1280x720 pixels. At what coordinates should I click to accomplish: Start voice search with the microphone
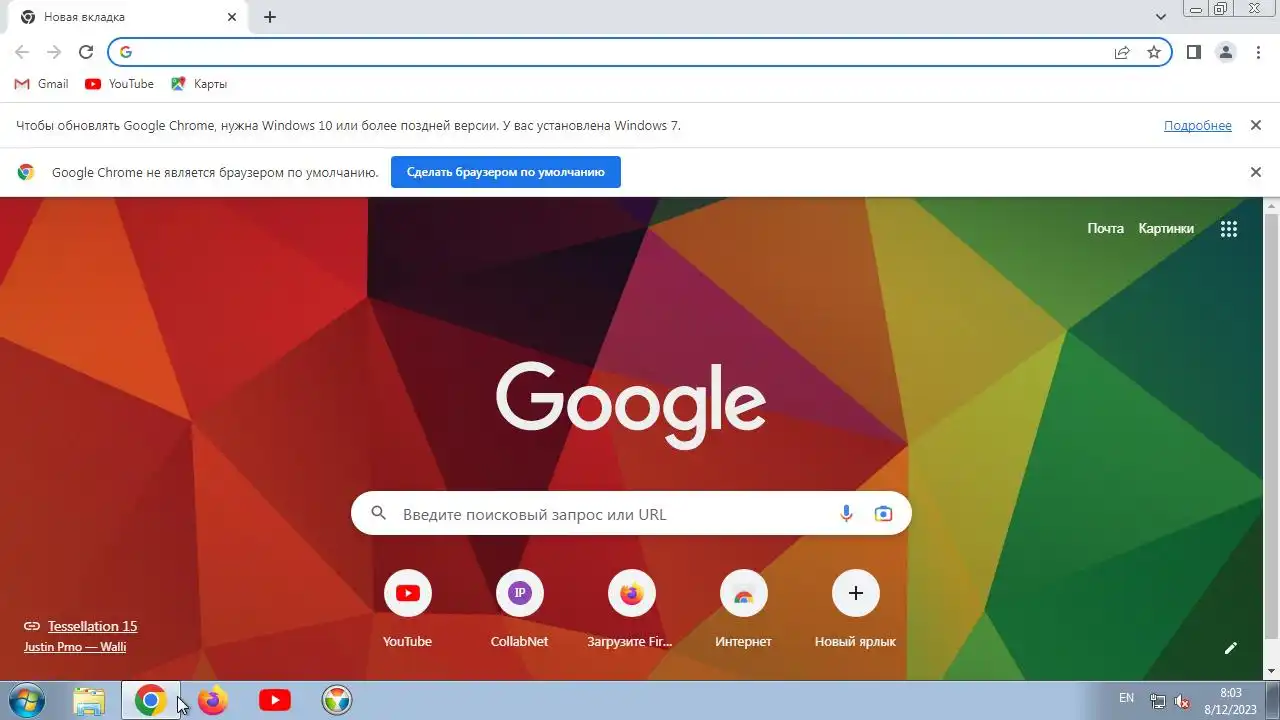[x=846, y=514]
